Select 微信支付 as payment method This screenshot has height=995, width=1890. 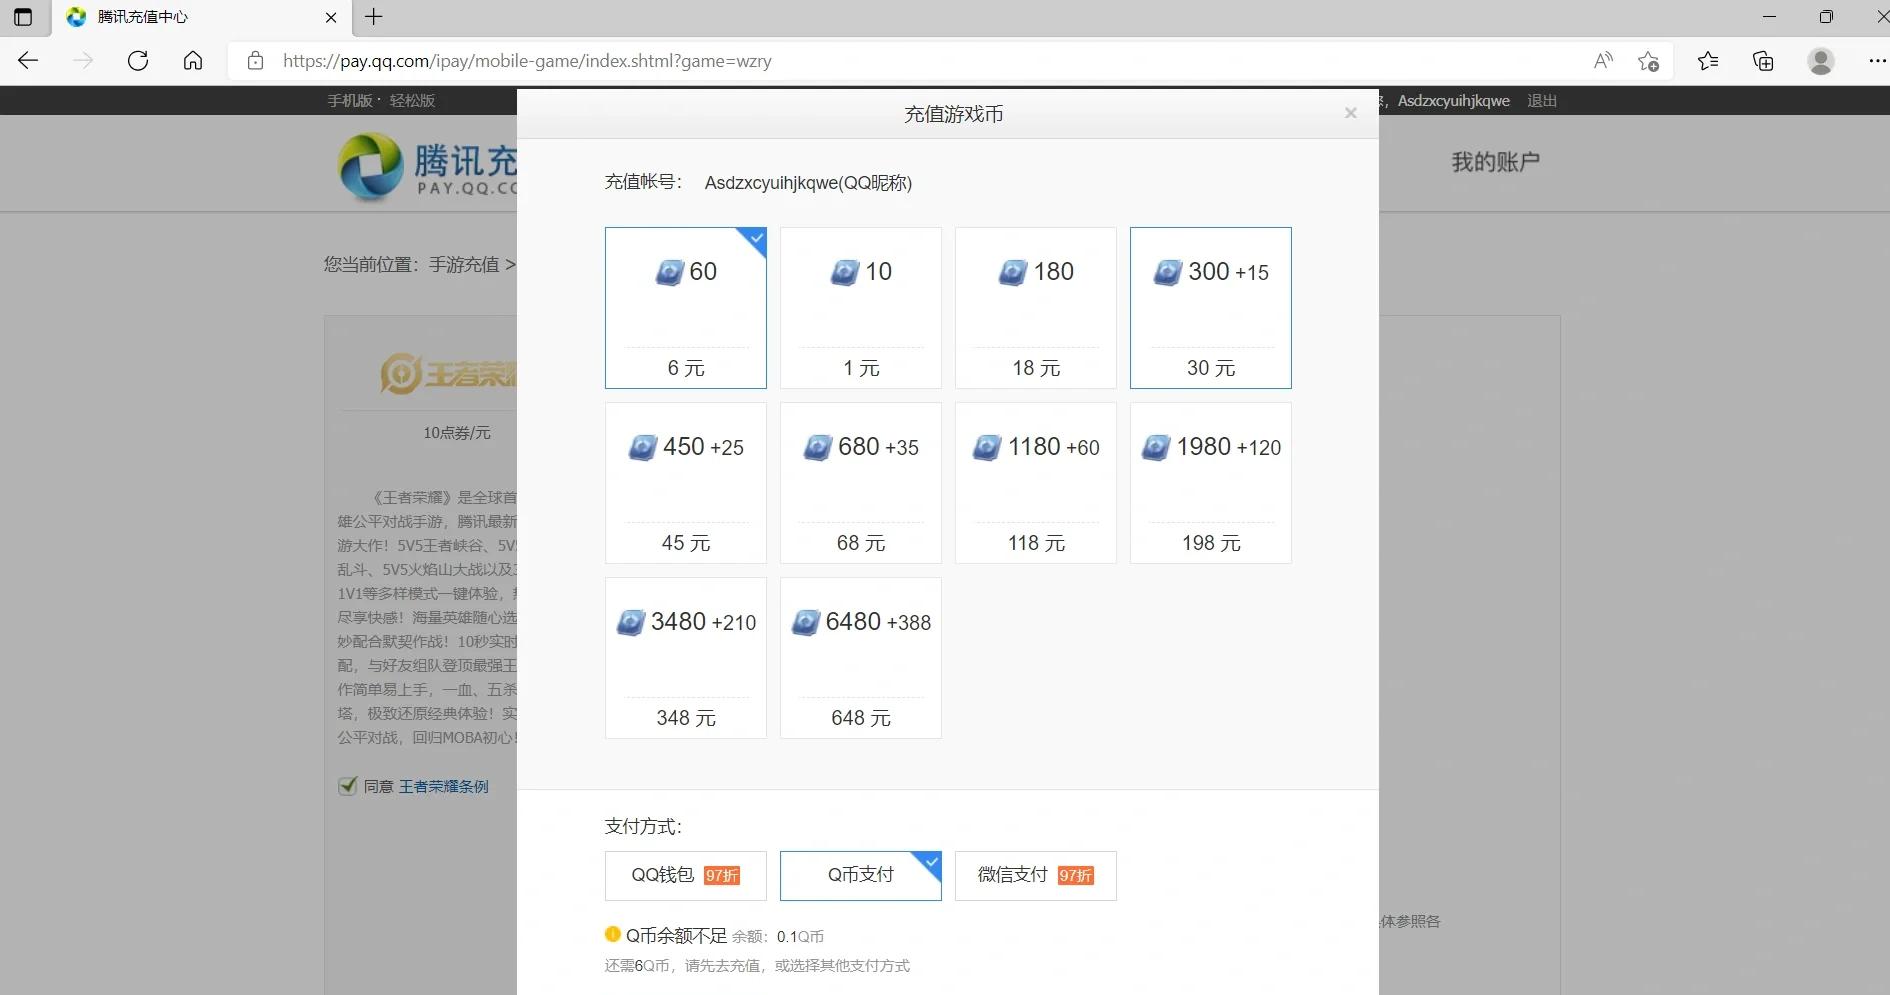coord(1035,875)
